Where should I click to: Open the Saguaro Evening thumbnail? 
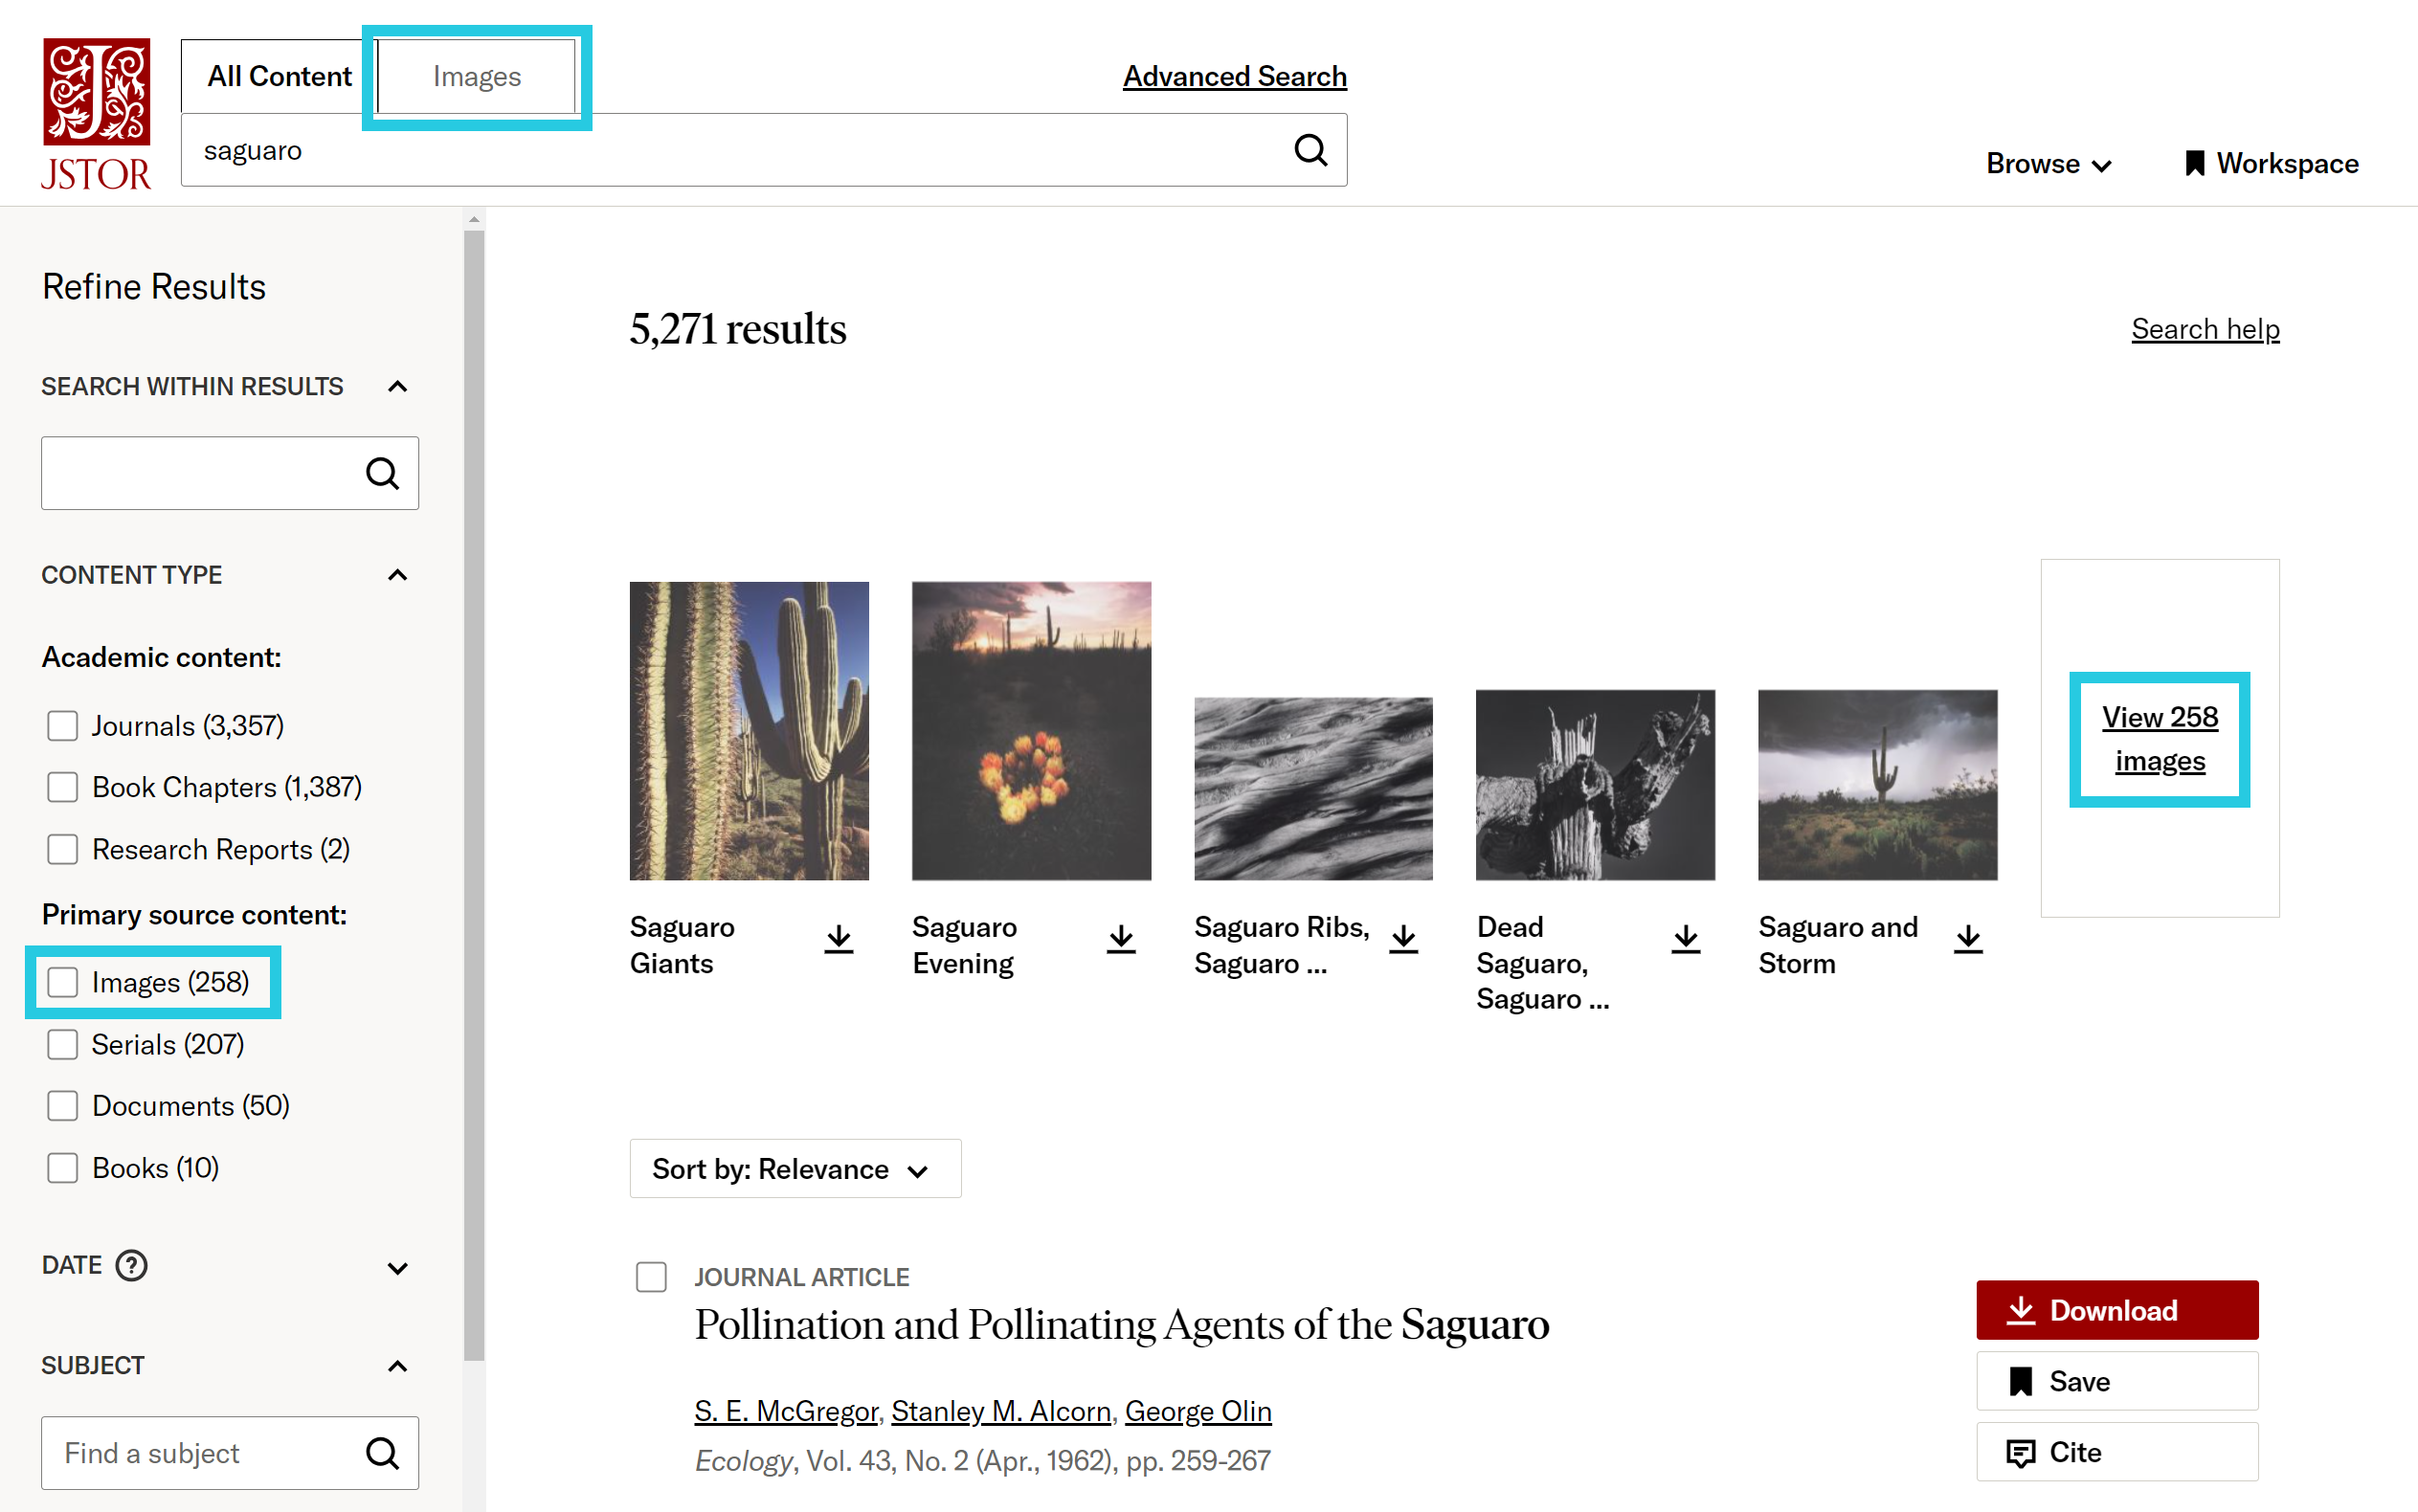1031,731
